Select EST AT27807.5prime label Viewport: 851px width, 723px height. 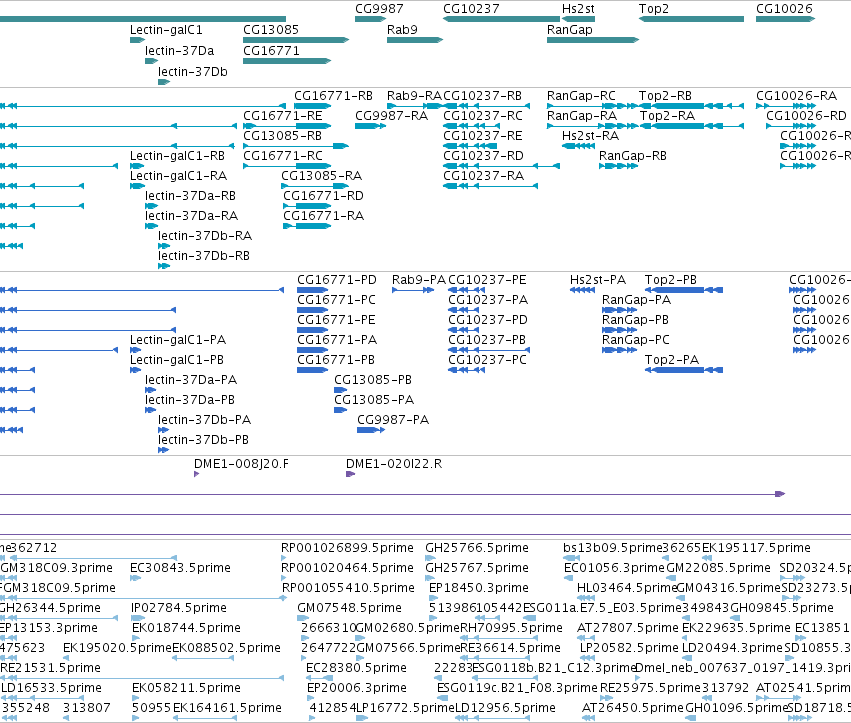[x=627, y=629]
